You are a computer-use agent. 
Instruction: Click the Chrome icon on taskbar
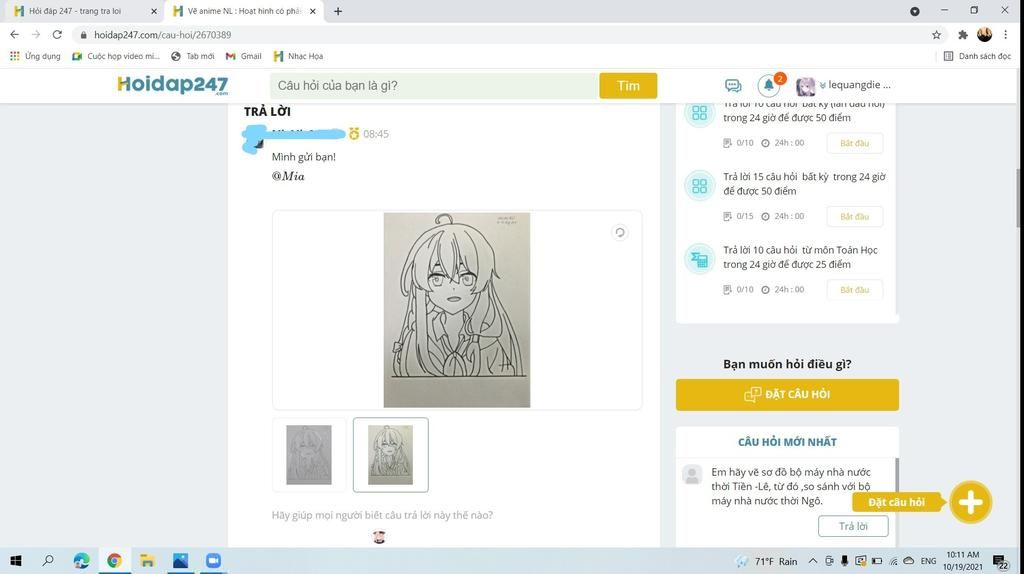click(x=114, y=560)
